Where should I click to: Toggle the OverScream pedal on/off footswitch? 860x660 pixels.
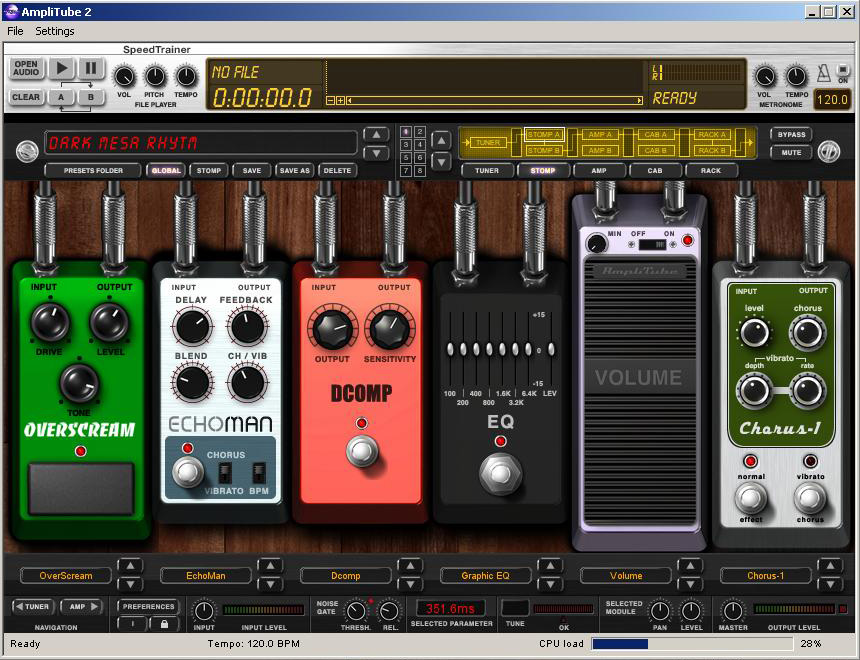tap(78, 488)
